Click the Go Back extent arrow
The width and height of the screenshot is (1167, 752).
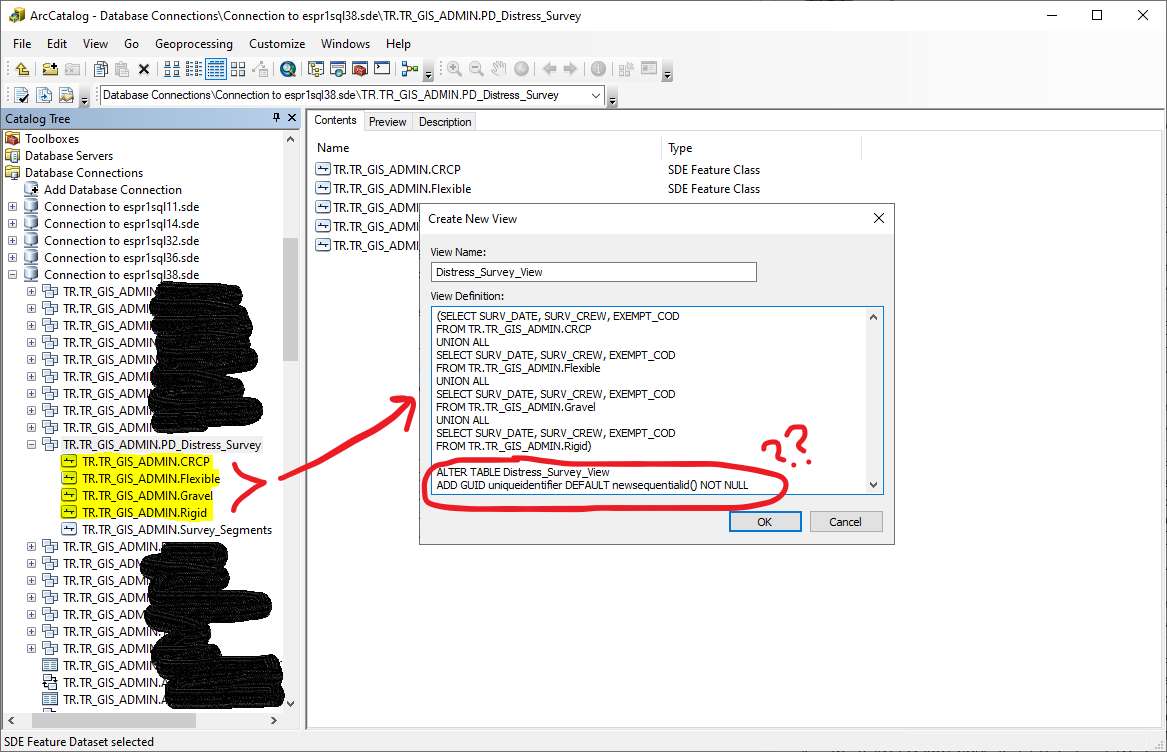(549, 69)
